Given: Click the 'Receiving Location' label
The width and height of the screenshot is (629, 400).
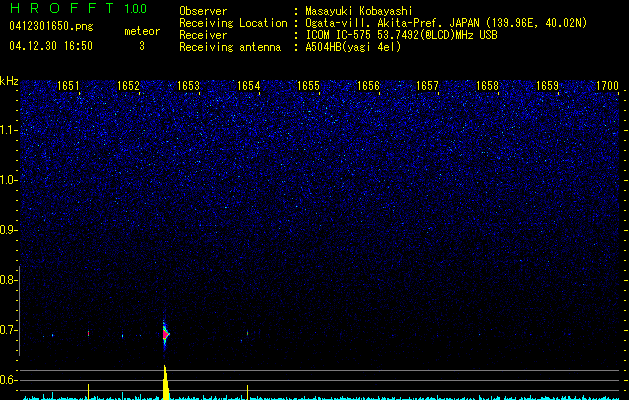Looking at the screenshot, I should (233, 23).
